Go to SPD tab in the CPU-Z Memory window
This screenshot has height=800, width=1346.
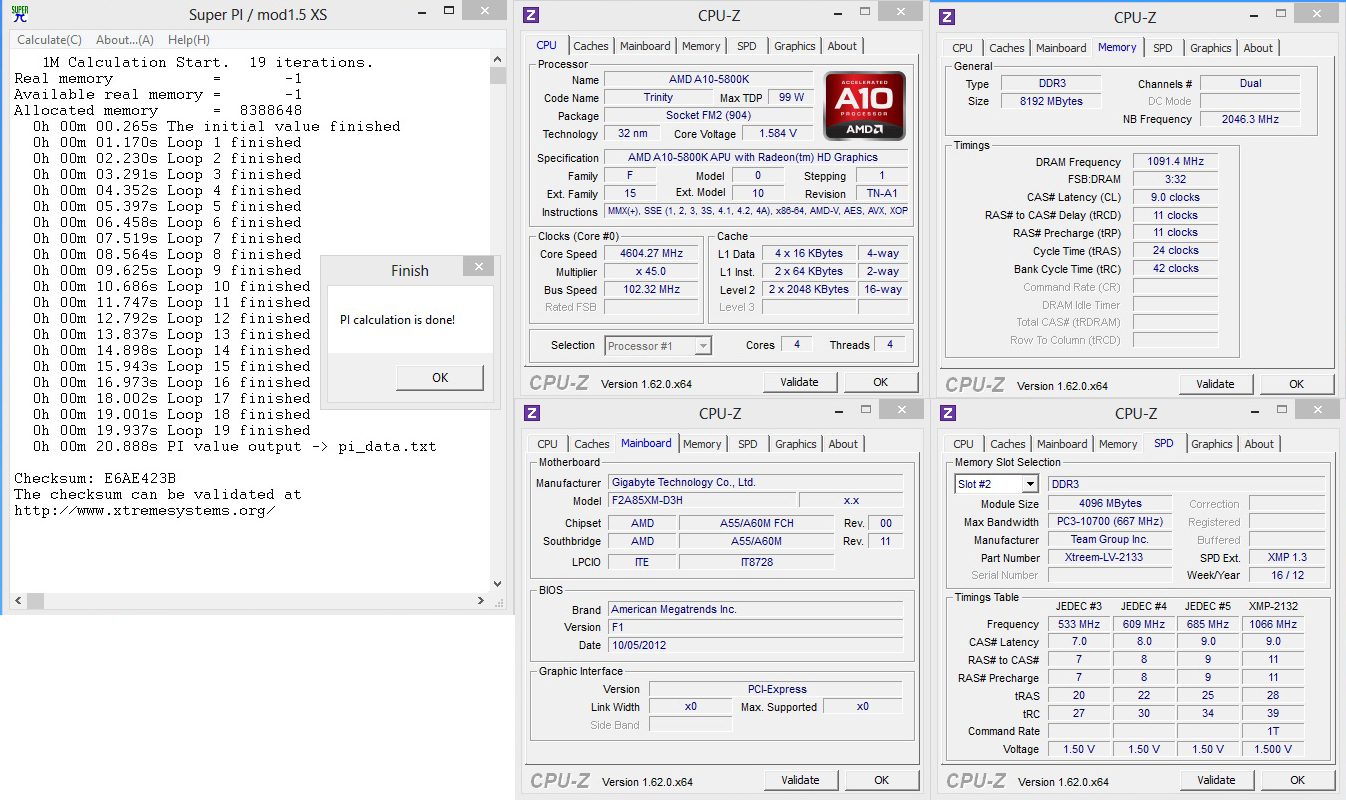(x=1163, y=48)
